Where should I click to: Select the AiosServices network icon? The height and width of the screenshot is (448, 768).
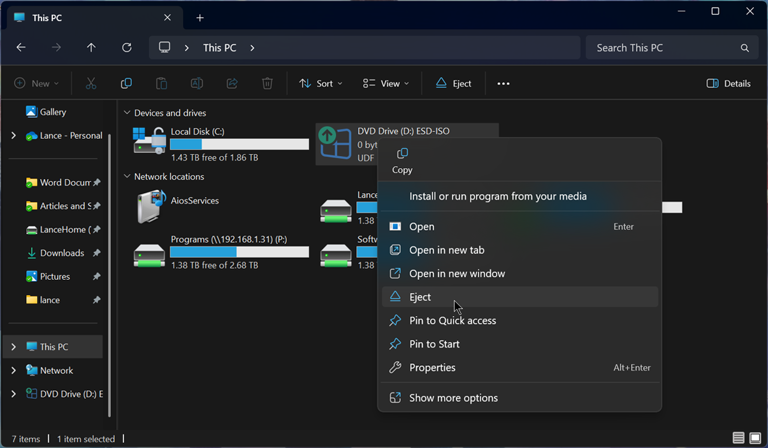[151, 207]
